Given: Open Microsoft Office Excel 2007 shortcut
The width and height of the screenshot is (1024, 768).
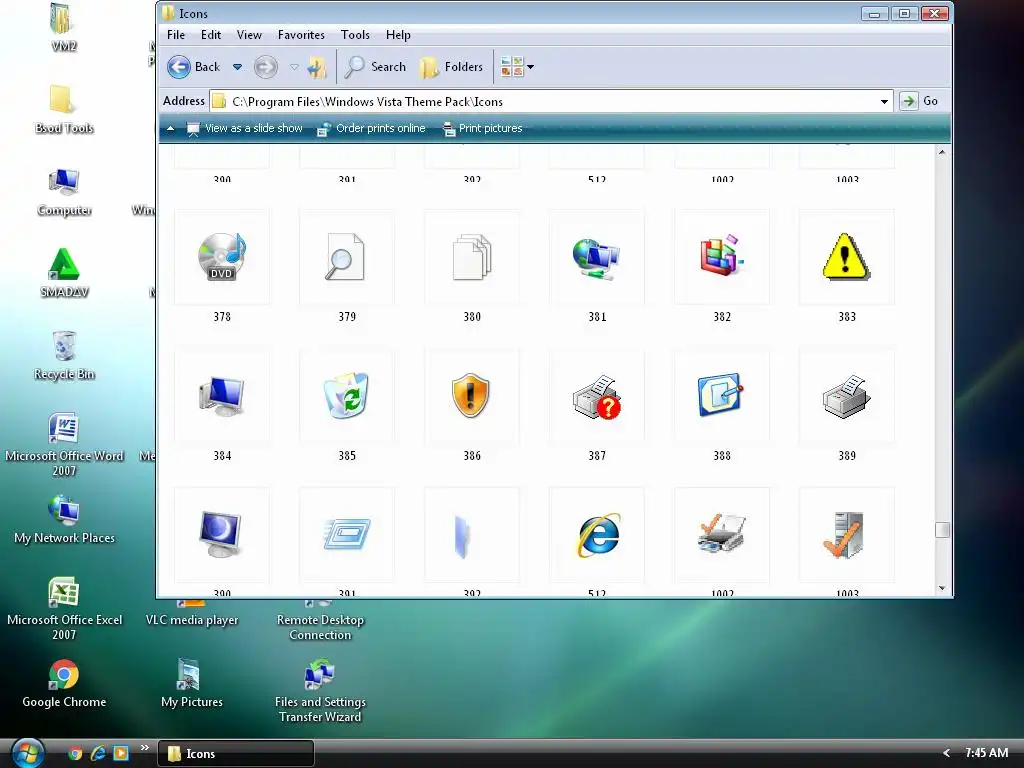Looking at the screenshot, I should coord(64,609).
